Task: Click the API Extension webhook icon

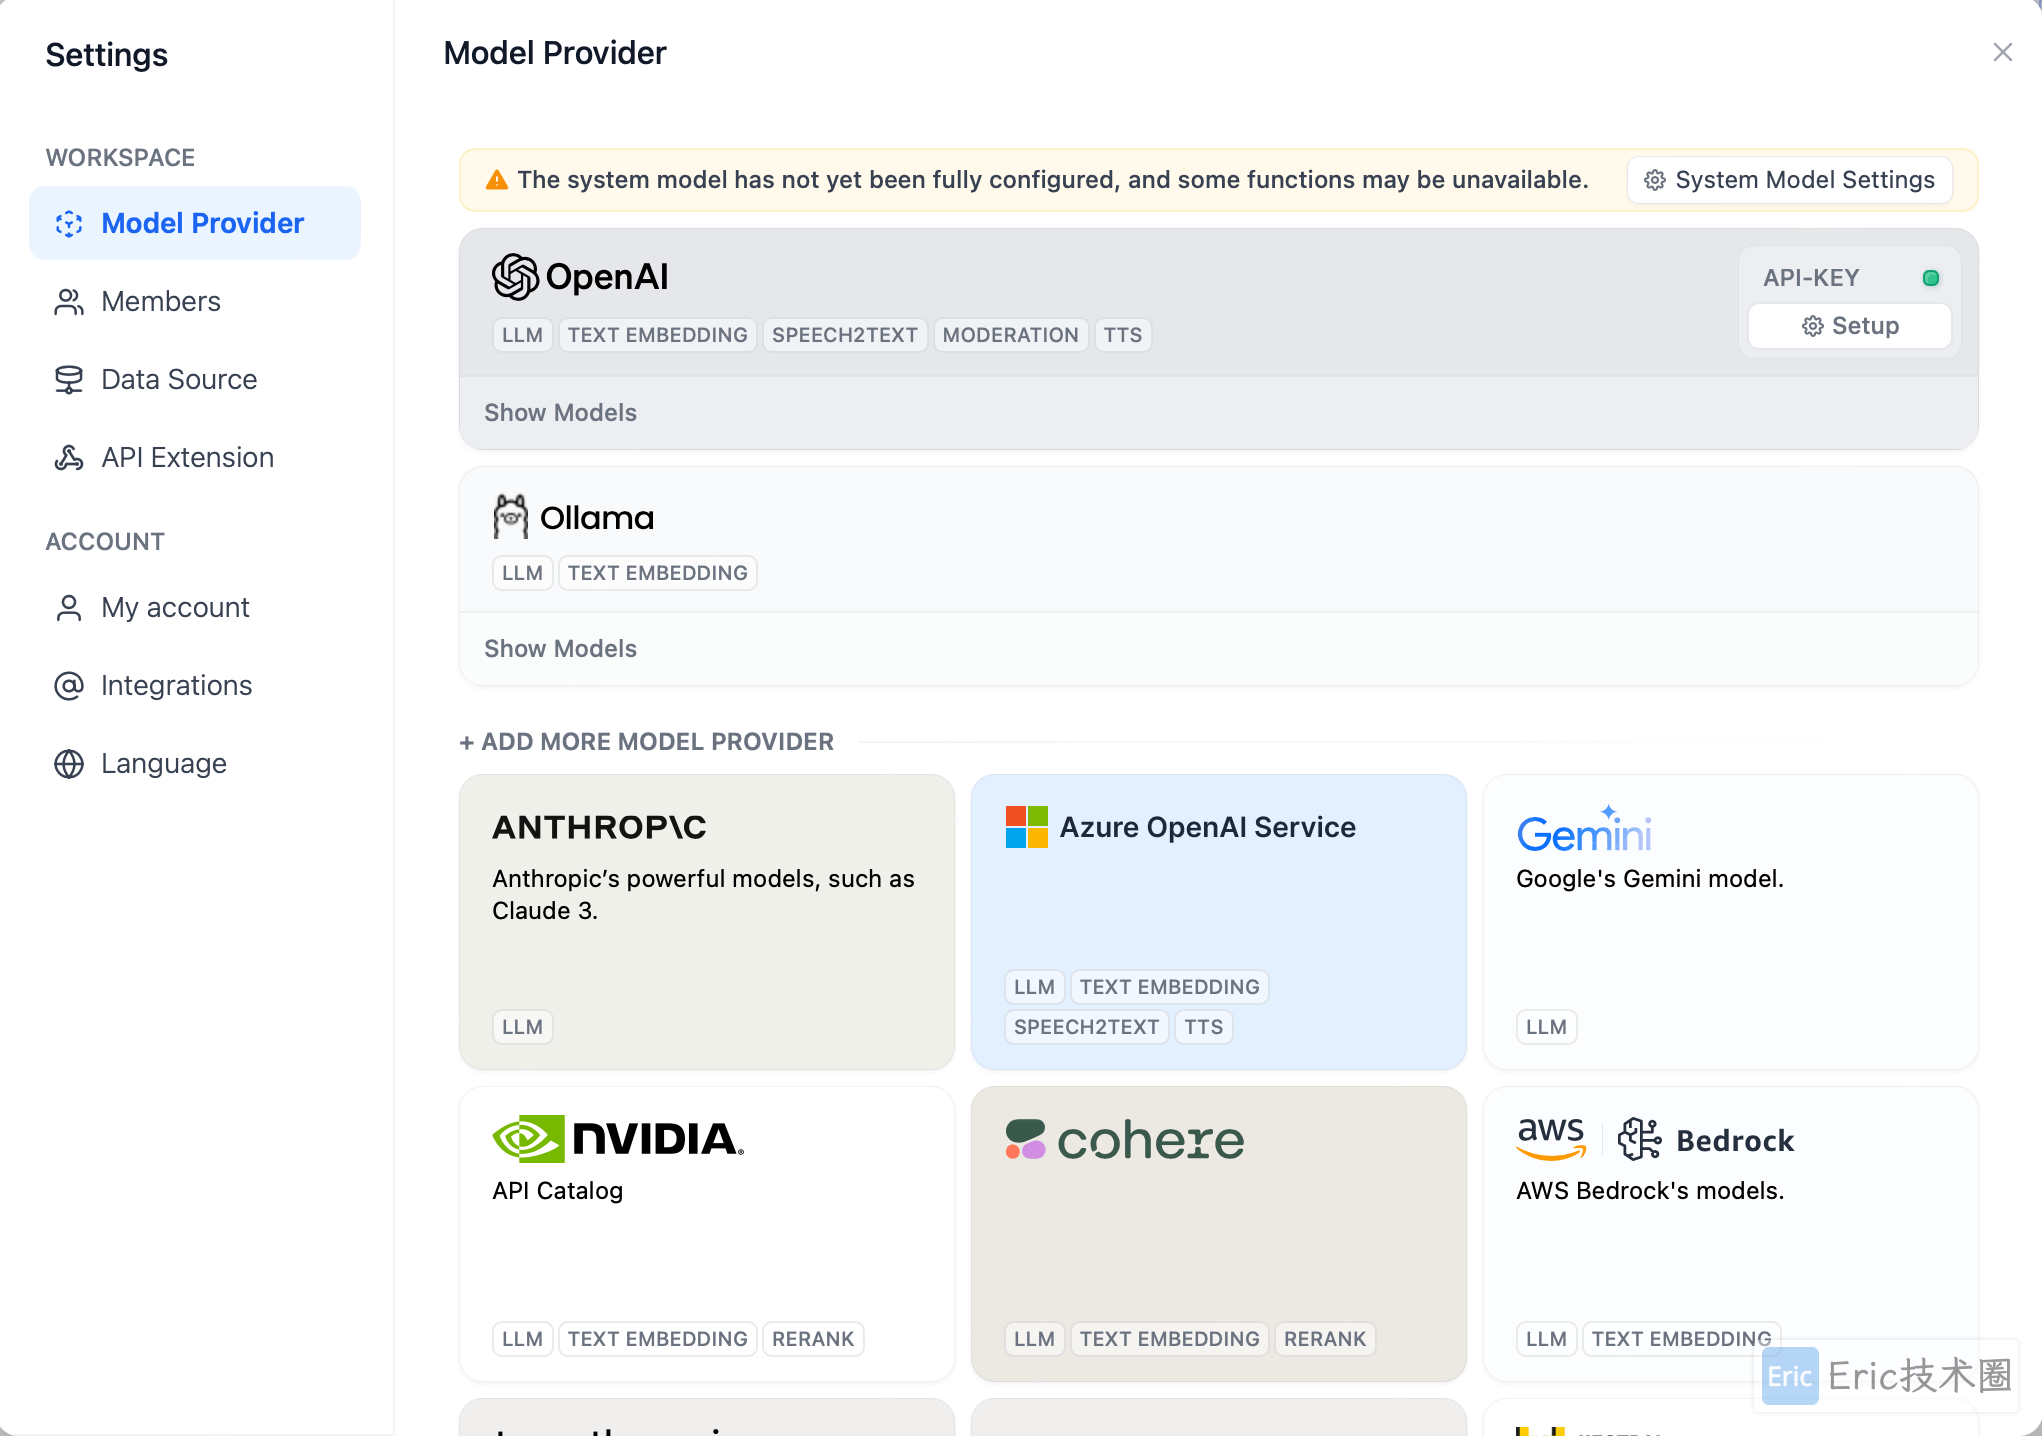Action: [x=69, y=457]
